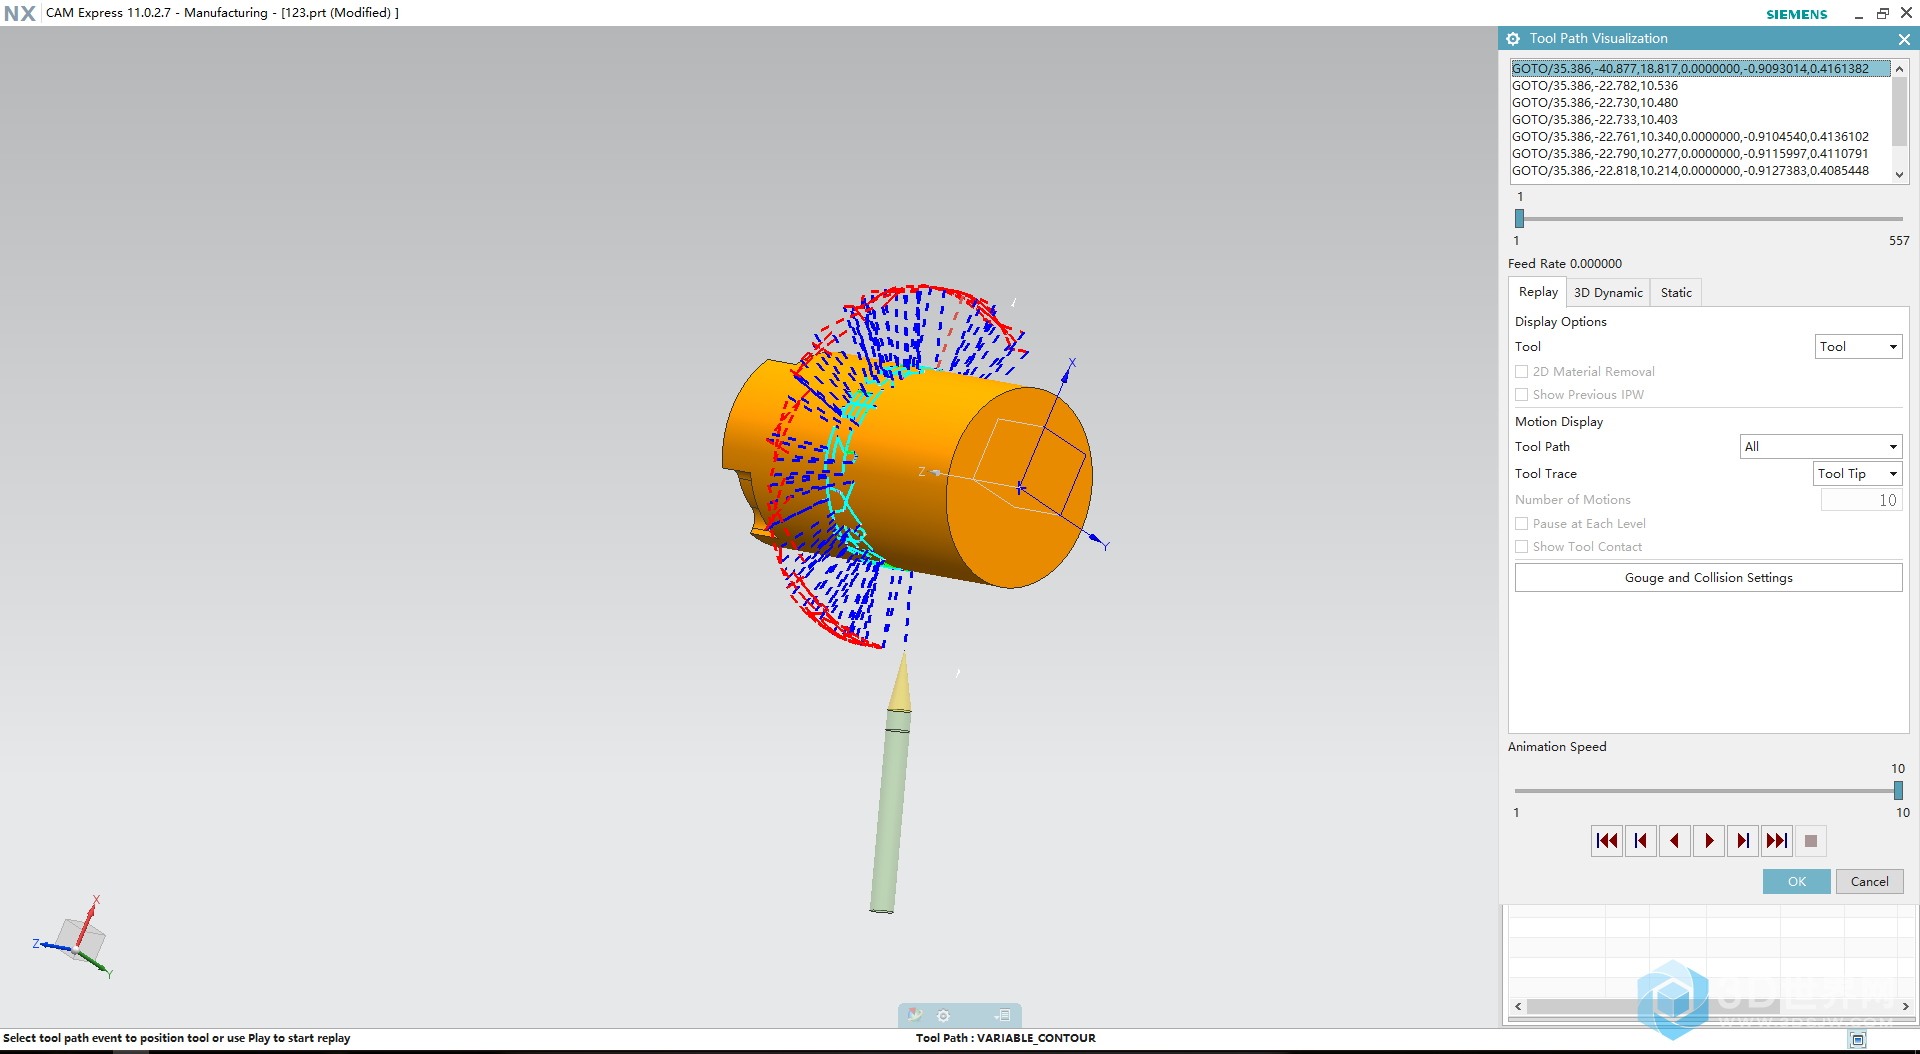Close the Tool Path Visualization dialog
The height and width of the screenshot is (1054, 1920).
1904,39
